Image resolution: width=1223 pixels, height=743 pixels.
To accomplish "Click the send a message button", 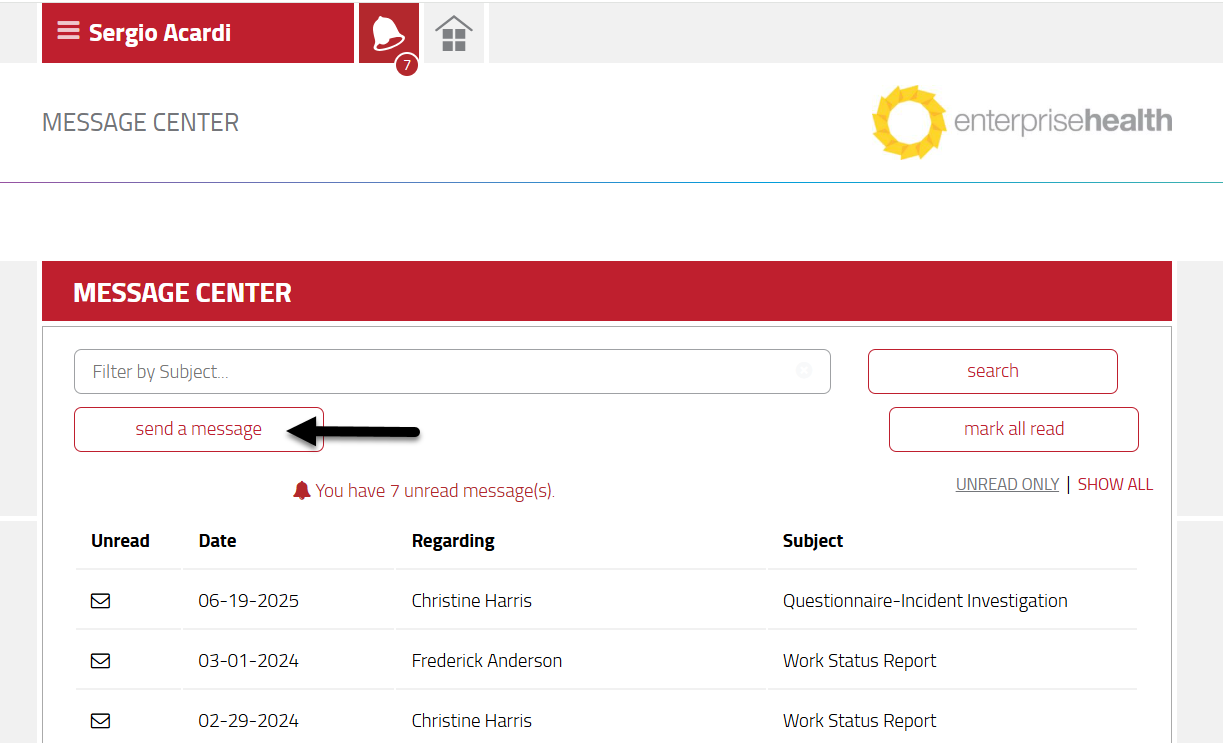I will tap(198, 429).
